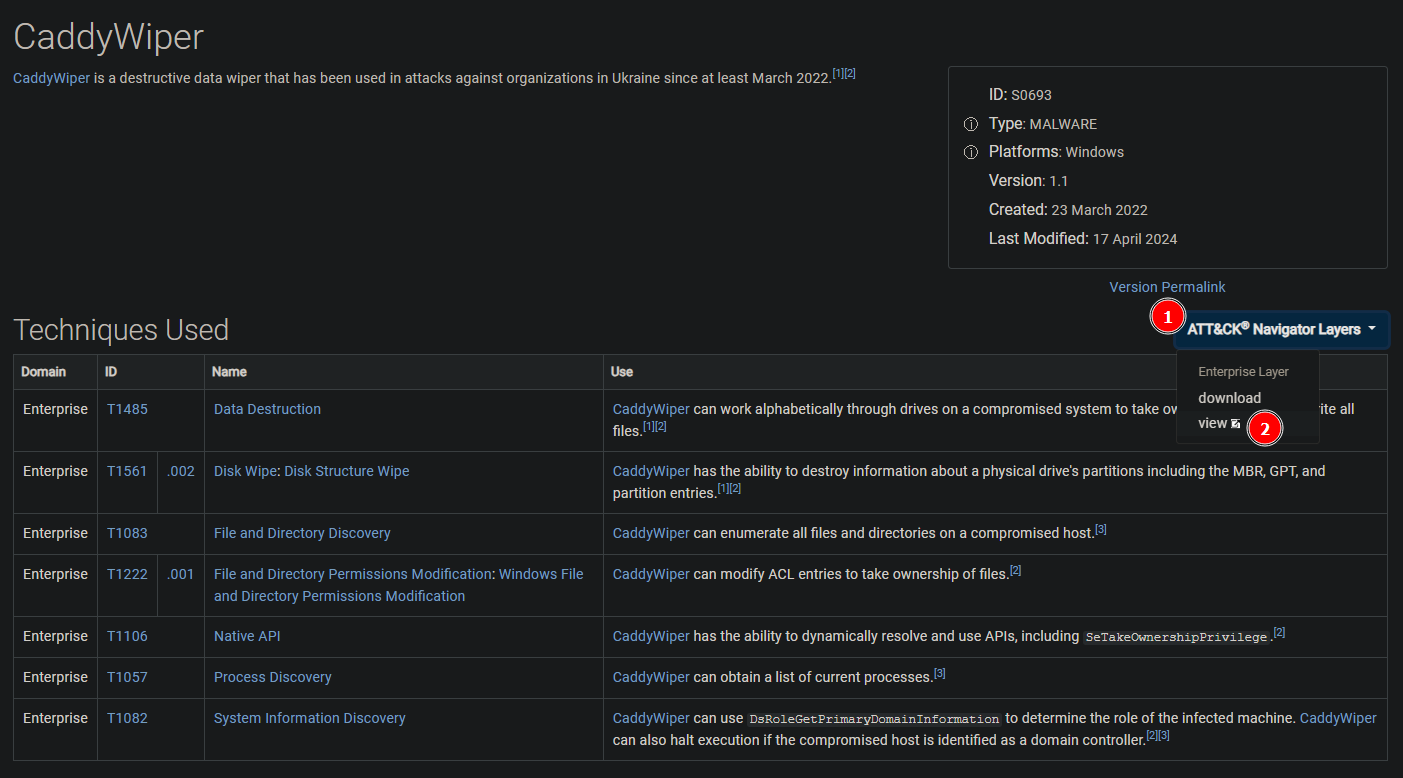Screen dimensions: 1403x778
Task: Open reference [3] in File and Directory Discovery row
Action: [x=1101, y=529]
